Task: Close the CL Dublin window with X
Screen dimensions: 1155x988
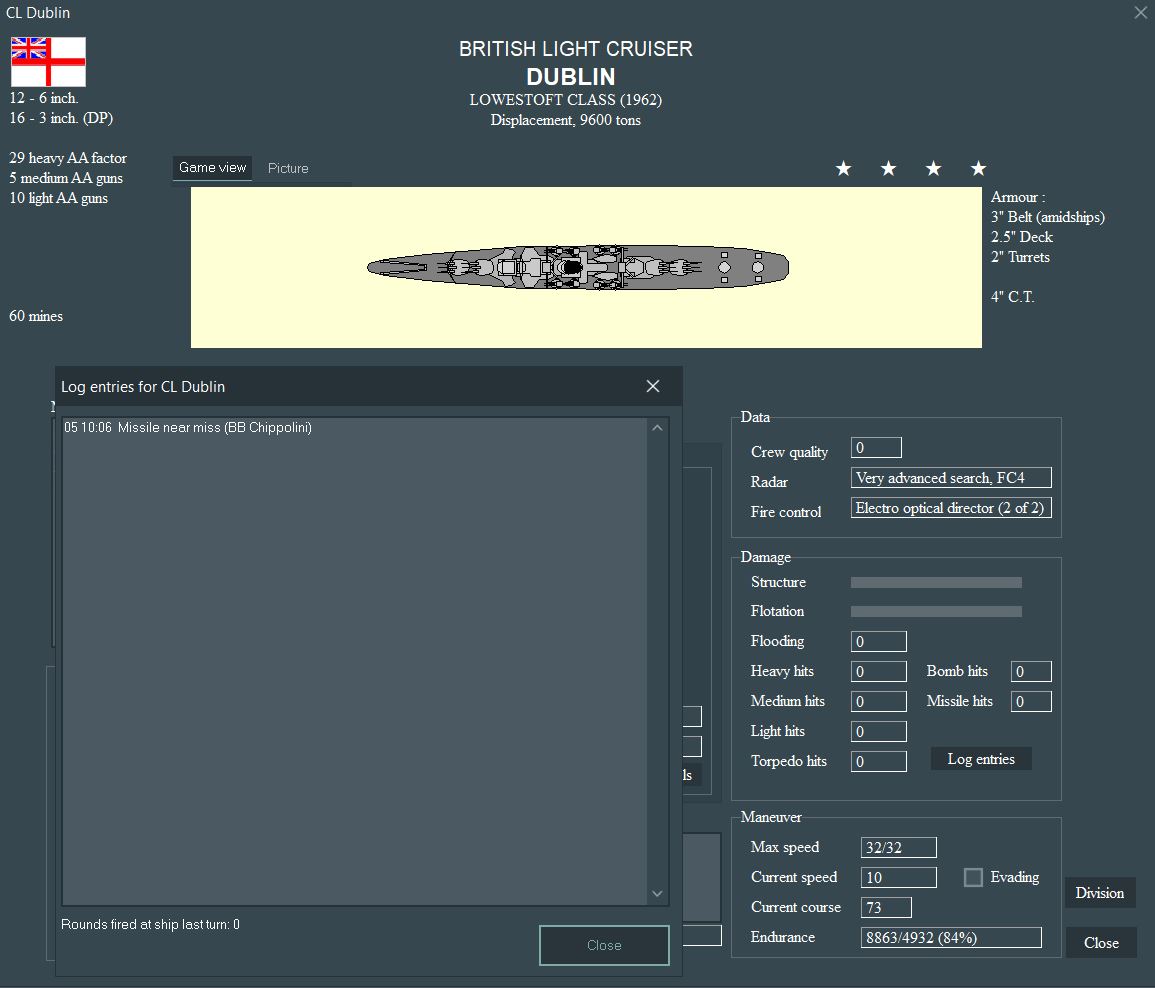Action: [x=1140, y=12]
